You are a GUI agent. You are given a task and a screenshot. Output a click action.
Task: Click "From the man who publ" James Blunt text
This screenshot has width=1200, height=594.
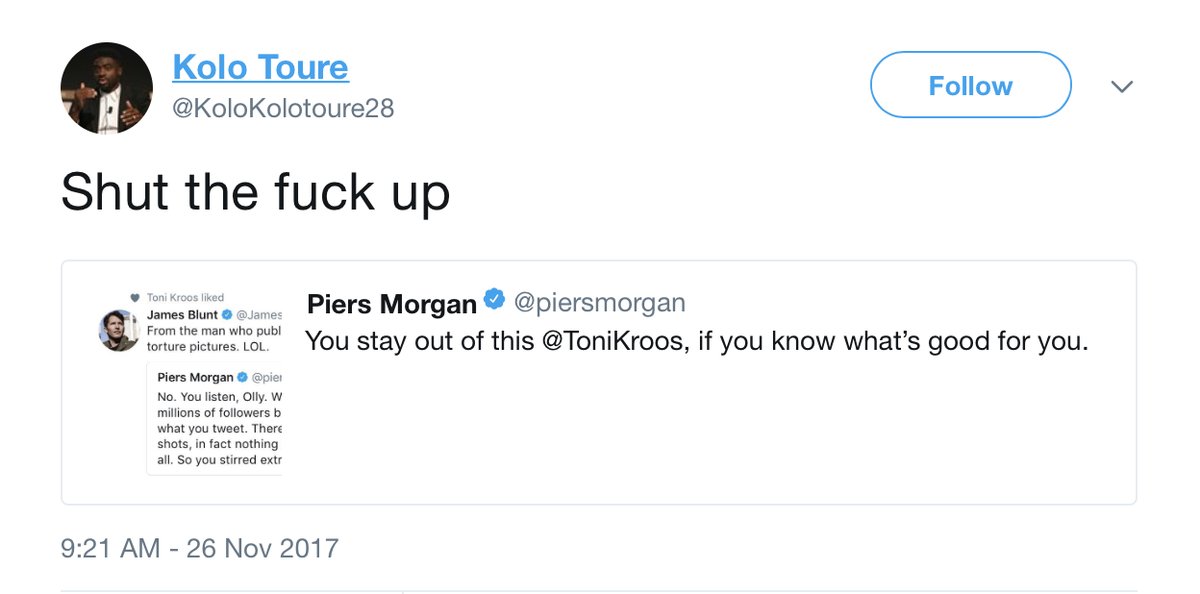pyautogui.click(x=213, y=331)
